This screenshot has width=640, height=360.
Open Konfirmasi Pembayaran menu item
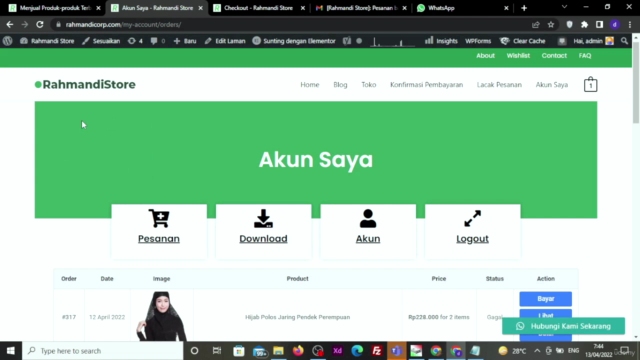(x=427, y=84)
